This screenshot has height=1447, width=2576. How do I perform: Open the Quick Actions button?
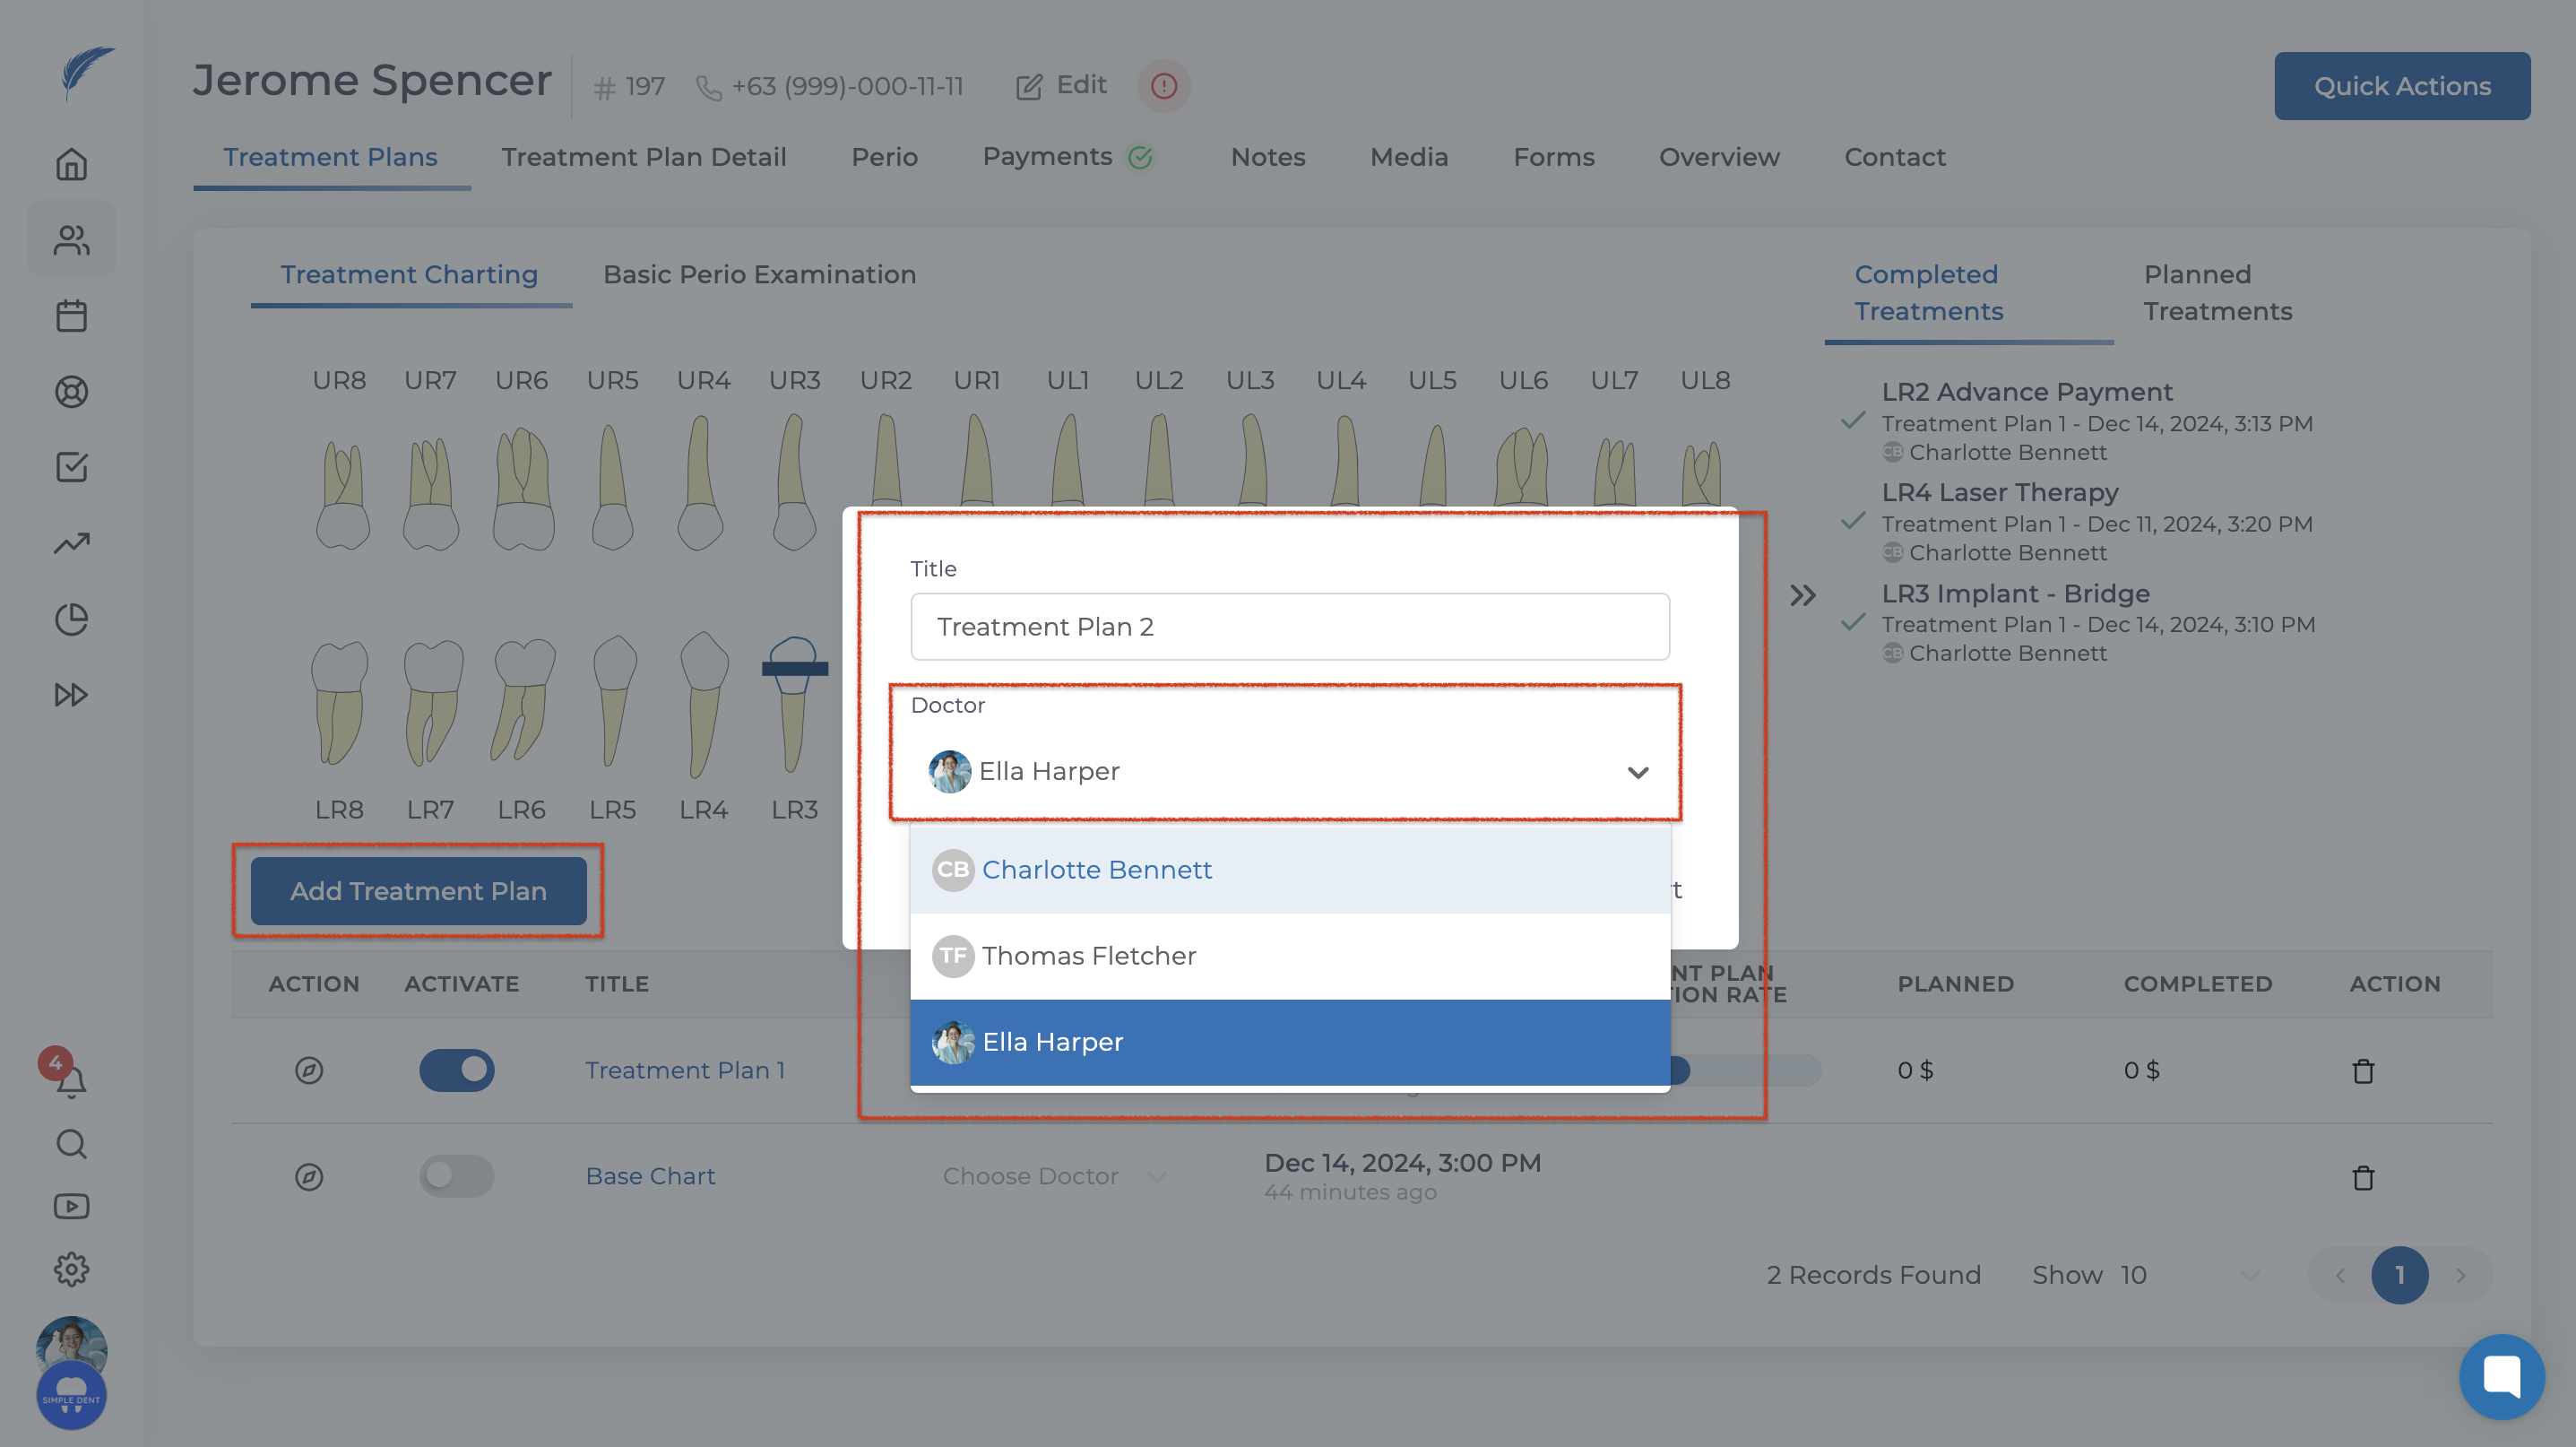click(x=2401, y=86)
